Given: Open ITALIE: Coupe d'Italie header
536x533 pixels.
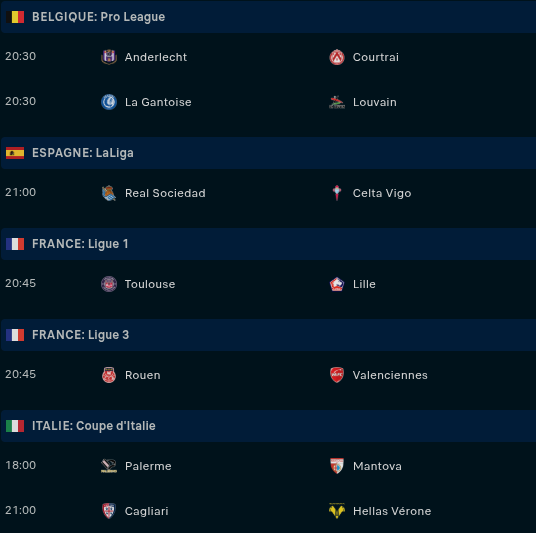Looking at the screenshot, I should coord(268,426).
